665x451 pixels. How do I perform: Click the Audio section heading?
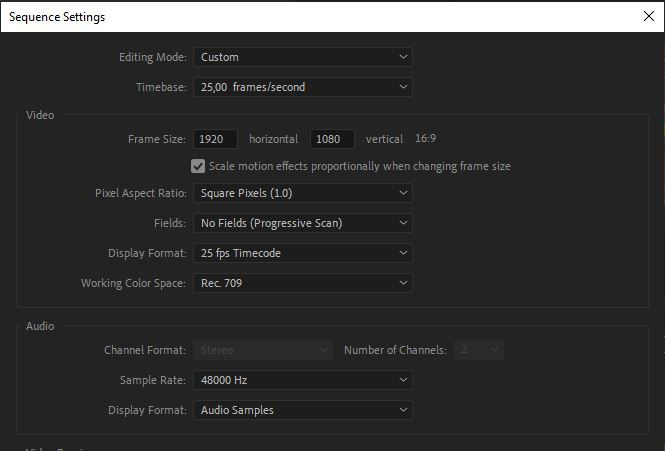tap(40, 326)
